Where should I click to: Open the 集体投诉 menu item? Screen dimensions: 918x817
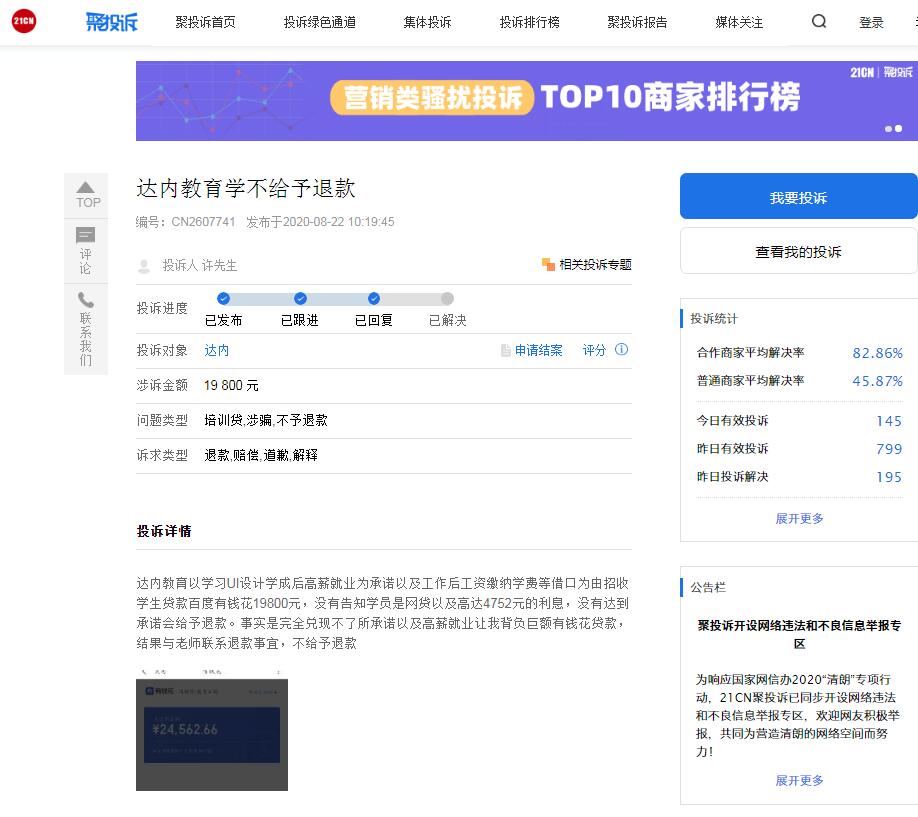(427, 22)
